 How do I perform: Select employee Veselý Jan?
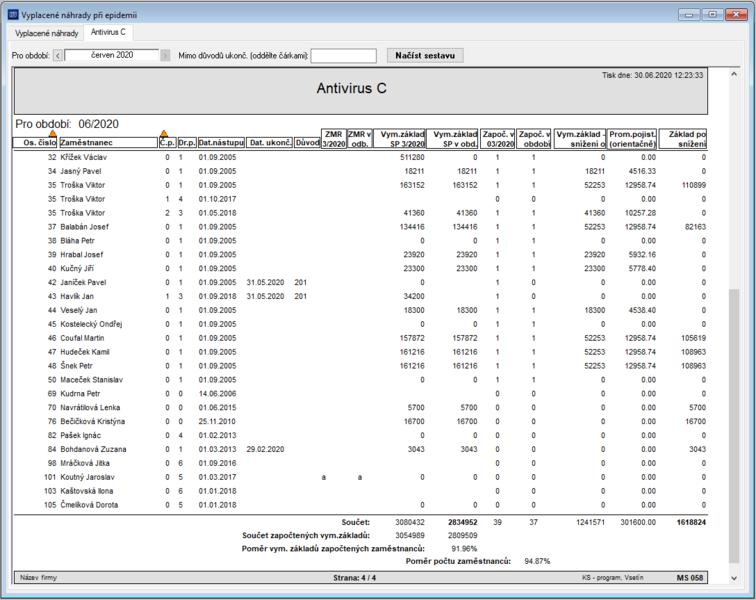(79, 311)
